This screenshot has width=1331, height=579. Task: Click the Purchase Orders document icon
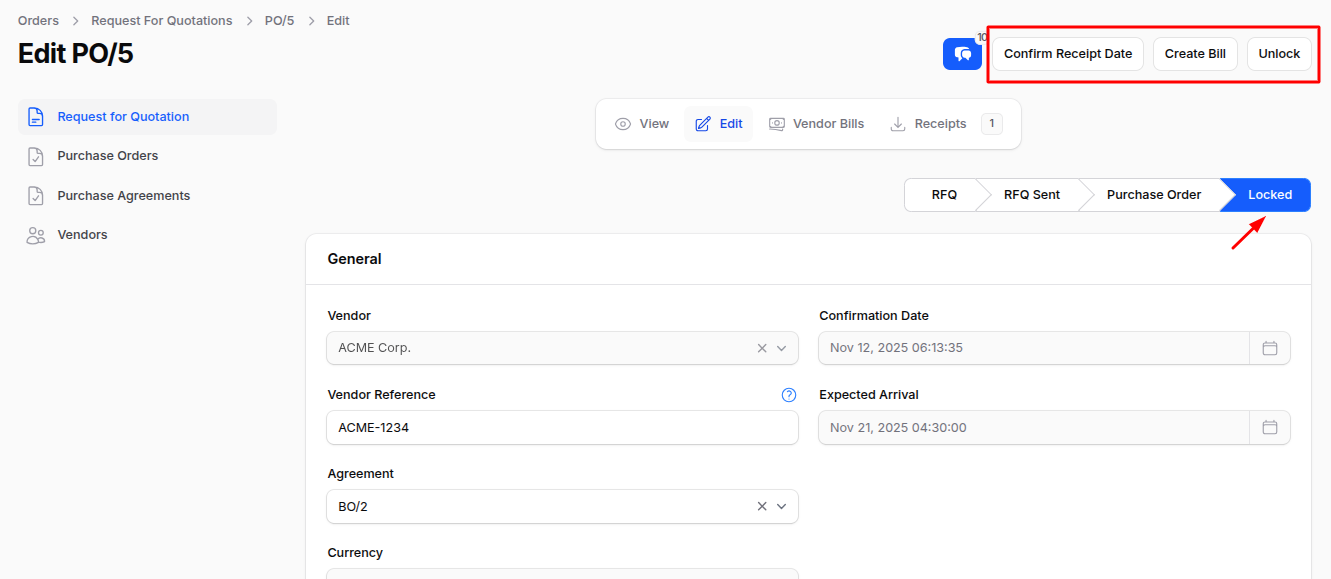pos(36,155)
